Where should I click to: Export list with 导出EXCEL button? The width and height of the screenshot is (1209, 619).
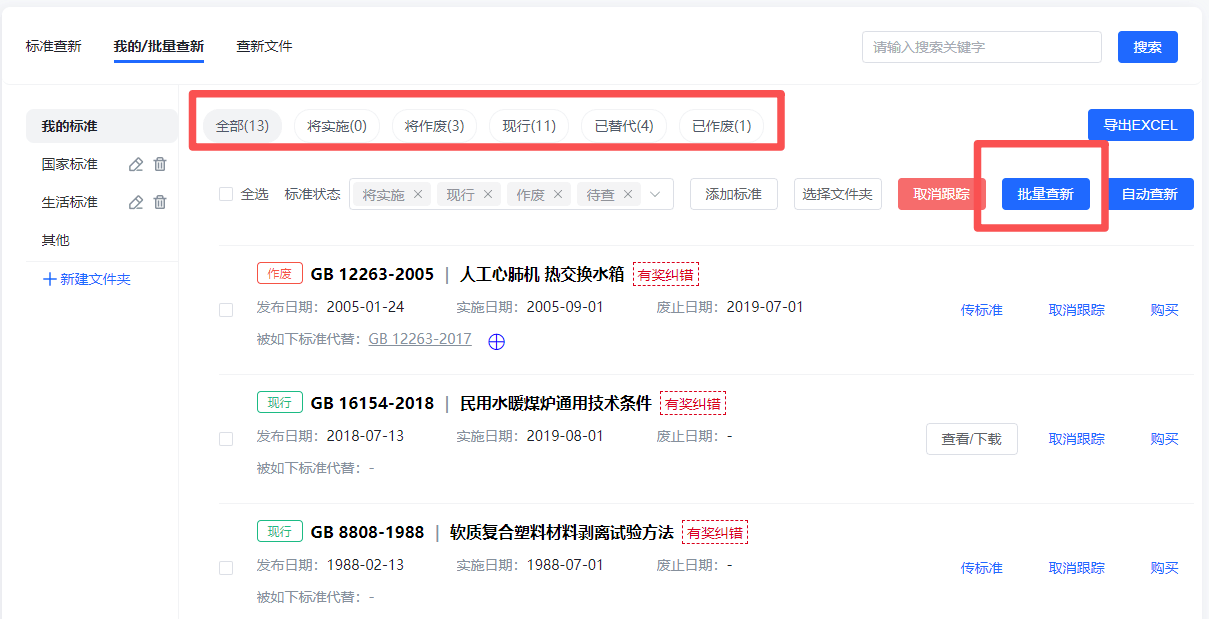click(x=1140, y=125)
